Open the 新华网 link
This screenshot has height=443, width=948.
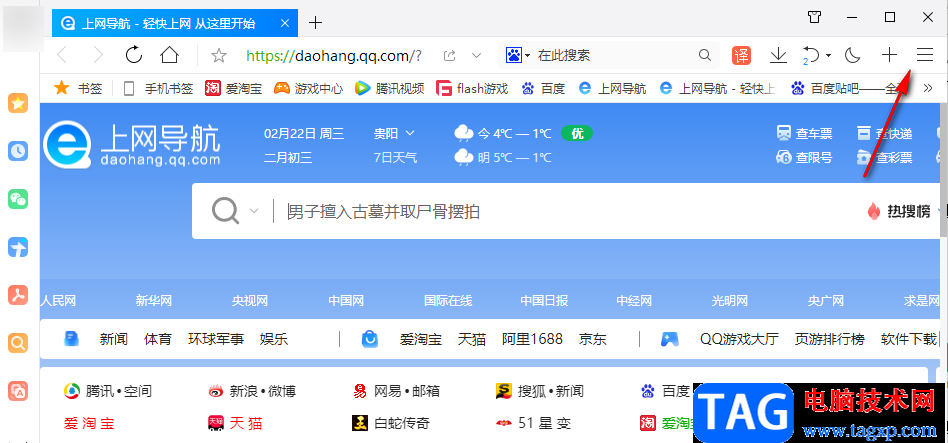[x=154, y=300]
